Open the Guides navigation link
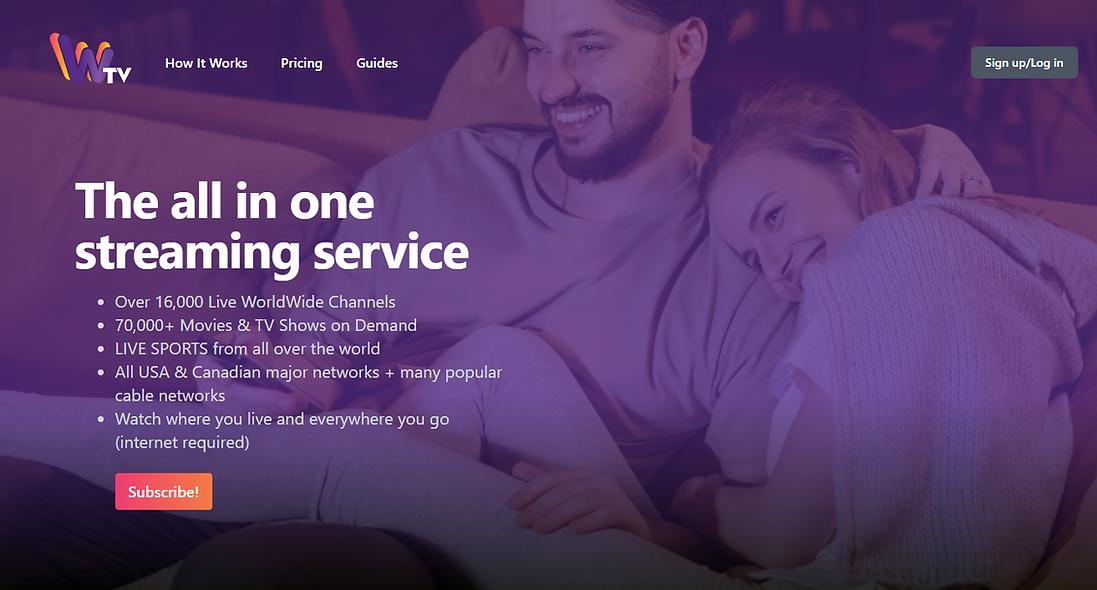The width and height of the screenshot is (1097, 590). pos(377,63)
